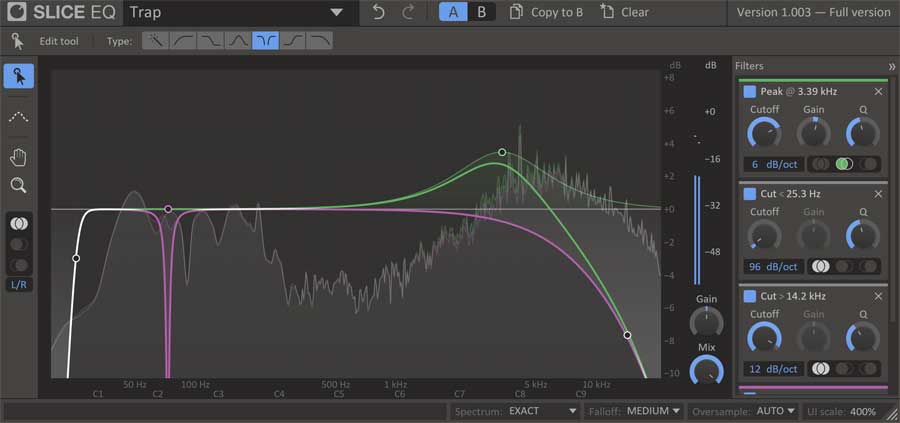Open the 6 dB/oct slope selector
Screen dimensions: 900x423
(x=774, y=164)
